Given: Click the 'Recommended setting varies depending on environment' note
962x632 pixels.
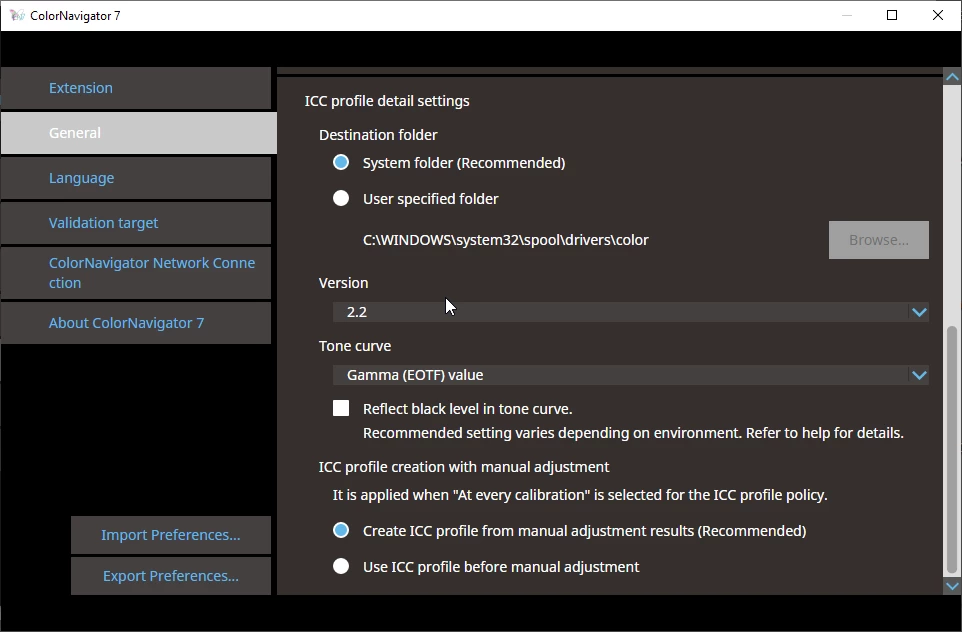Looking at the screenshot, I should 633,433.
